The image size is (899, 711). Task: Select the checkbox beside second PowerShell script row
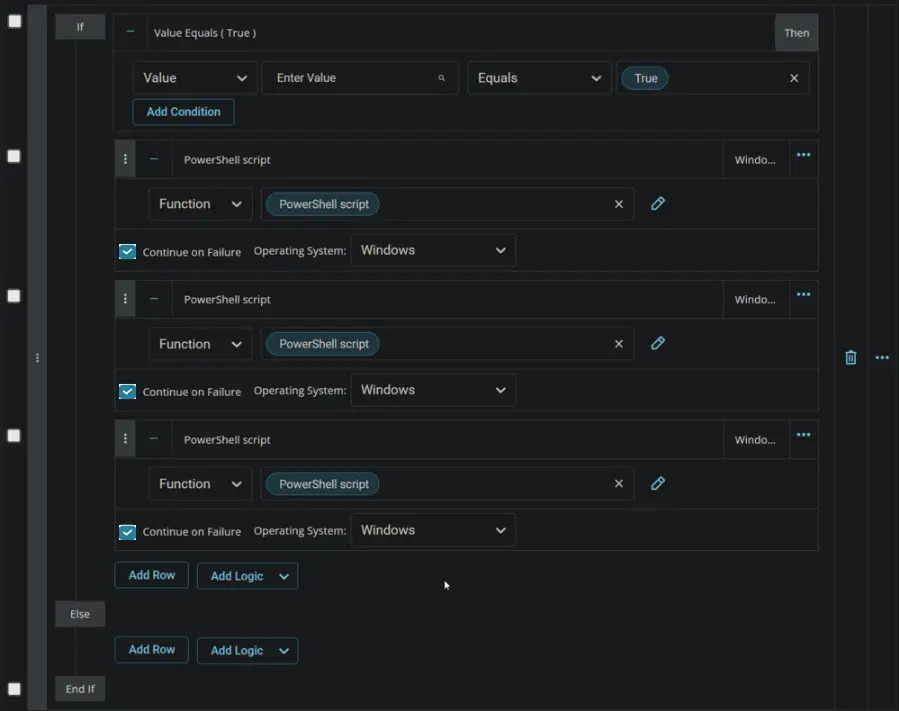14,296
